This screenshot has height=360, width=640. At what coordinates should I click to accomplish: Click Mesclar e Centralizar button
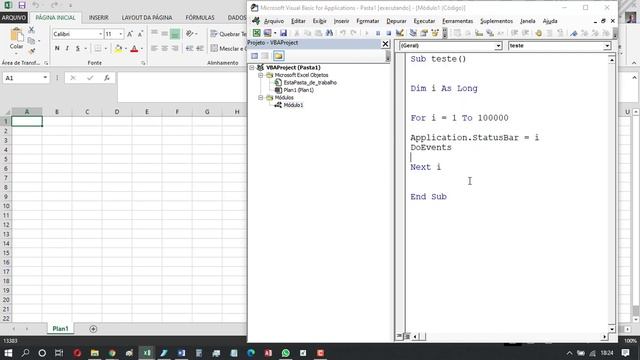228,49
